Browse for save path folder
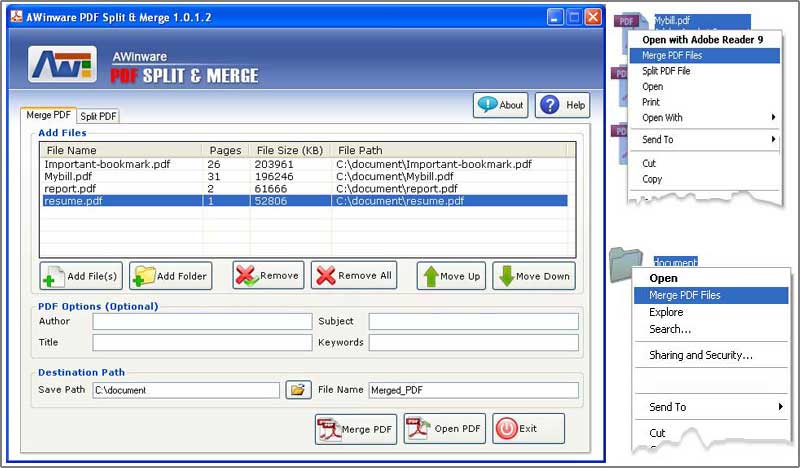Image resolution: width=800 pixels, height=468 pixels. (x=298, y=390)
